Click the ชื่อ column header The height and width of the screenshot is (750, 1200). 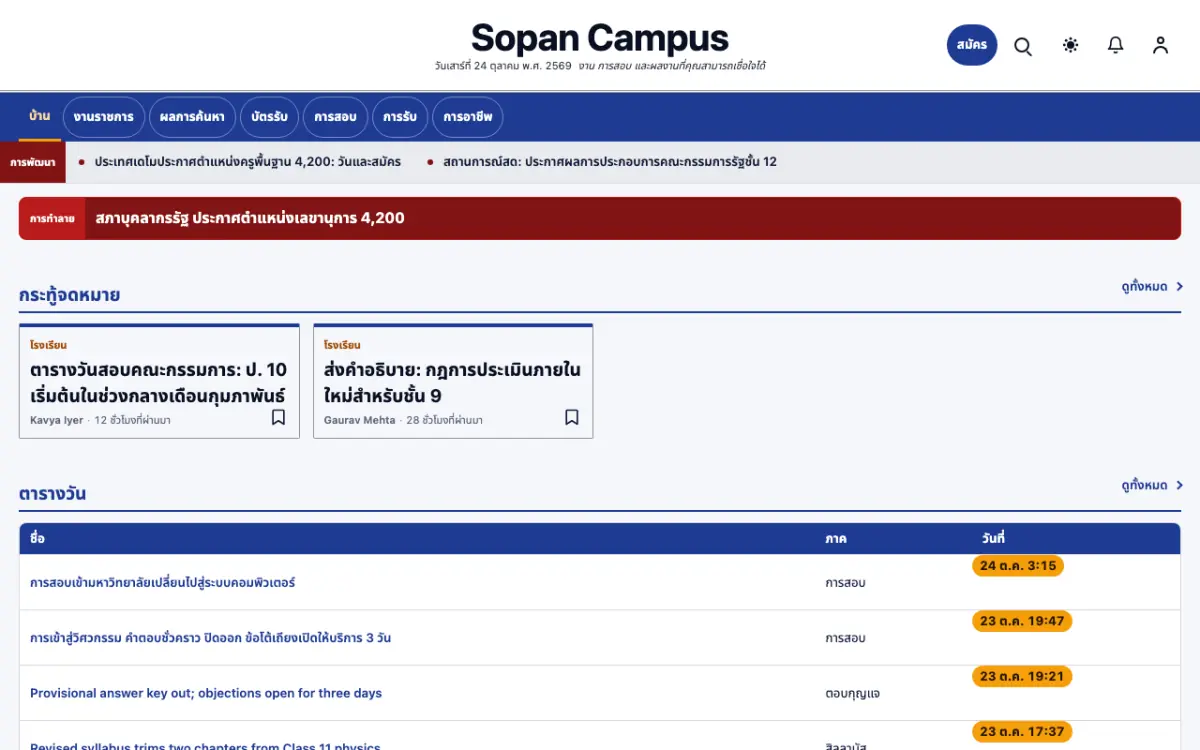[38, 538]
